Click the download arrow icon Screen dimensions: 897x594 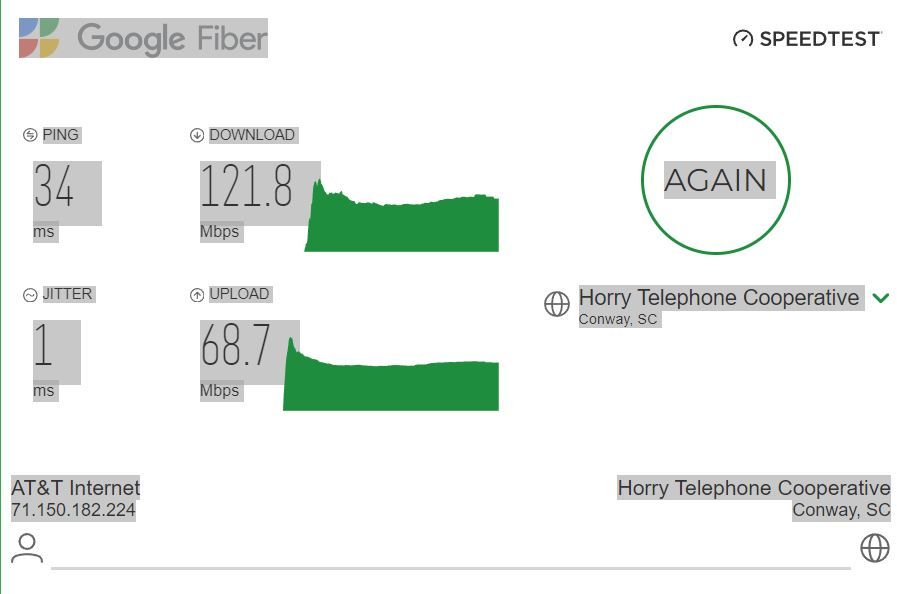point(197,135)
